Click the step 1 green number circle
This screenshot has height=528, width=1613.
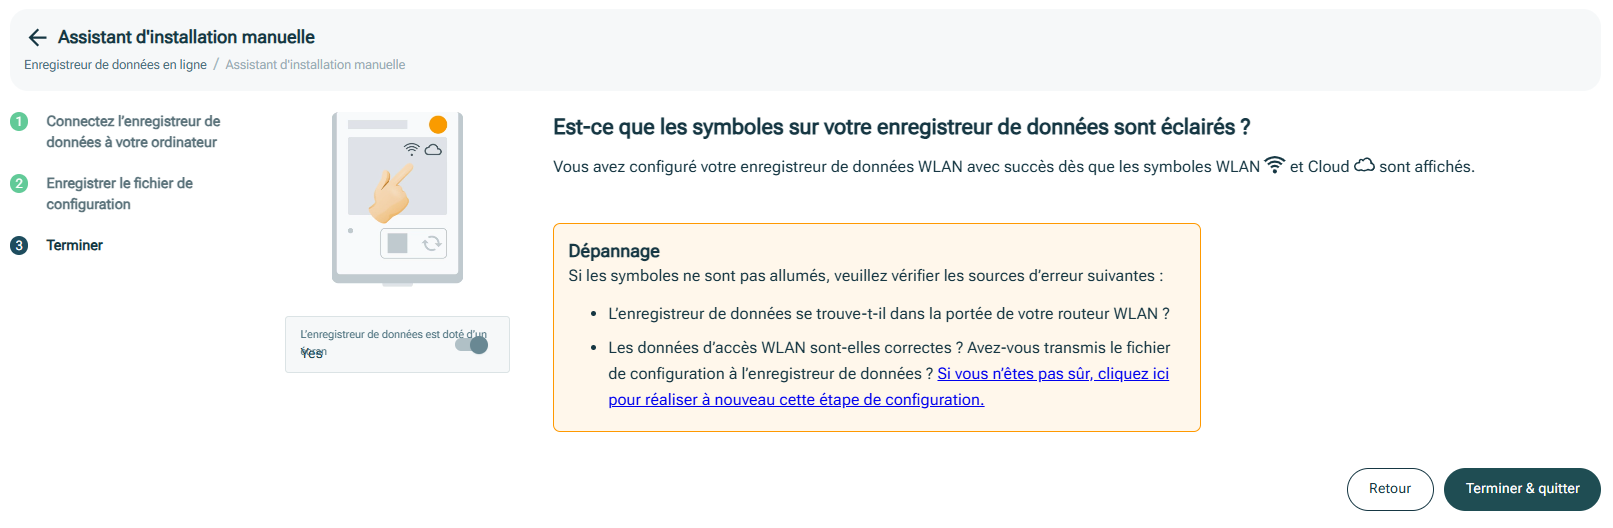[x=19, y=121]
